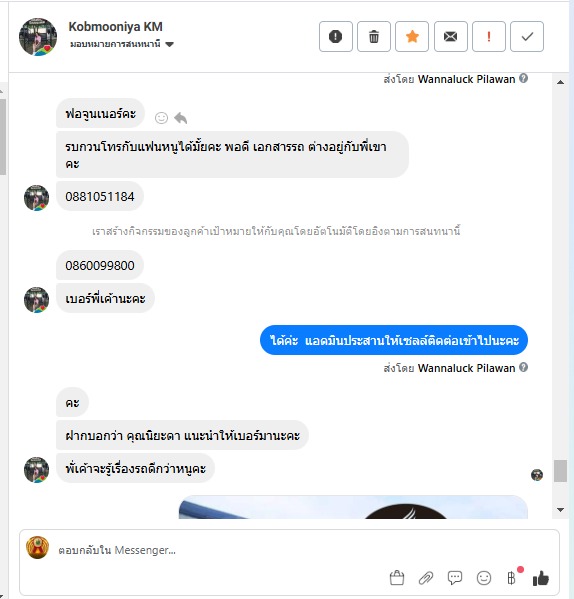Image resolution: width=574 pixels, height=599 pixels.
Task: Flag conversation with red exclamation priority button
Action: 489,37
